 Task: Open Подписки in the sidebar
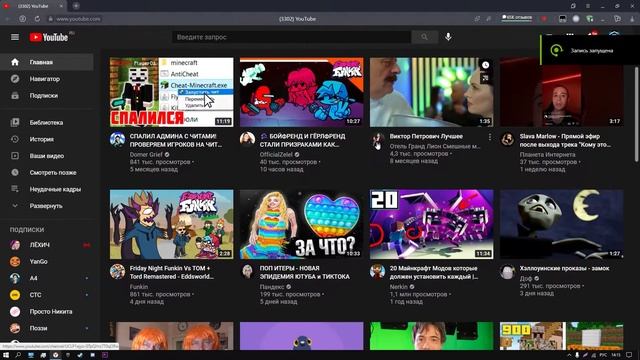tap(47, 96)
